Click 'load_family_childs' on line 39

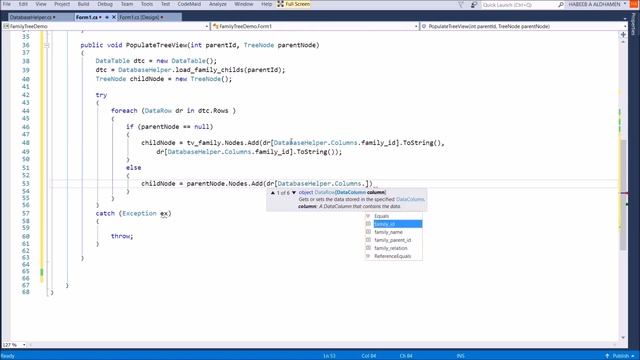click(209, 70)
